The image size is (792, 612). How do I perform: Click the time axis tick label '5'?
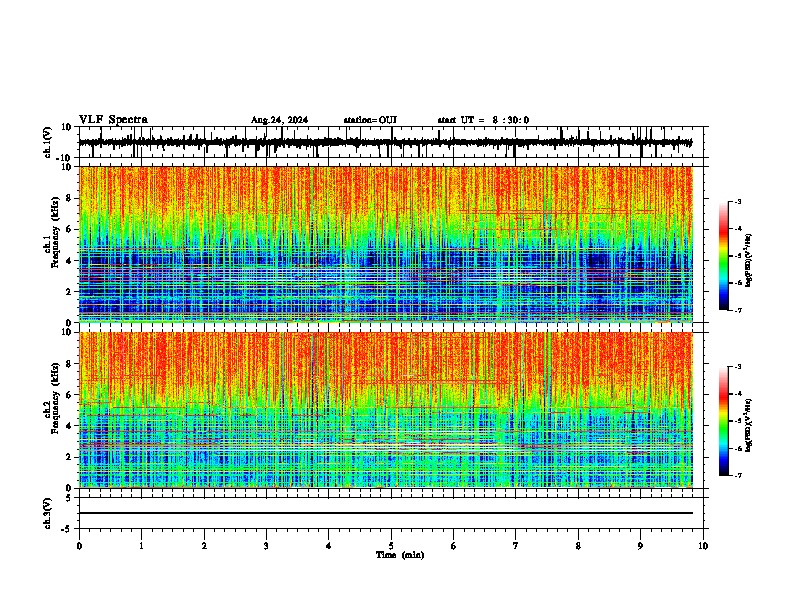pos(391,546)
